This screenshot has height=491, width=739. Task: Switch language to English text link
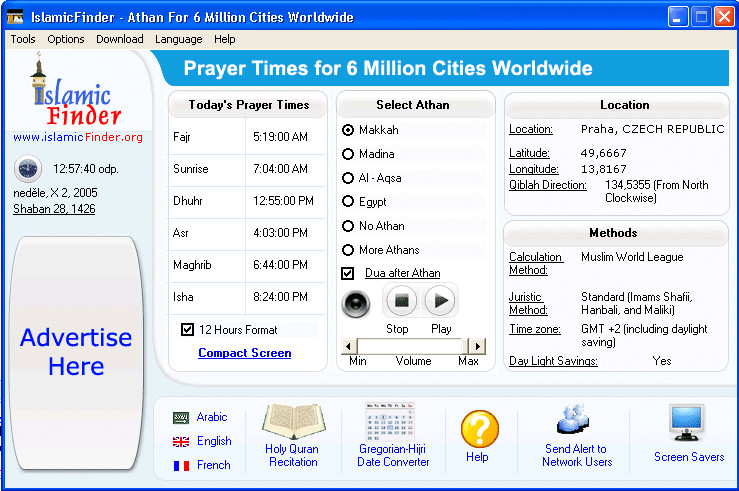click(x=214, y=441)
